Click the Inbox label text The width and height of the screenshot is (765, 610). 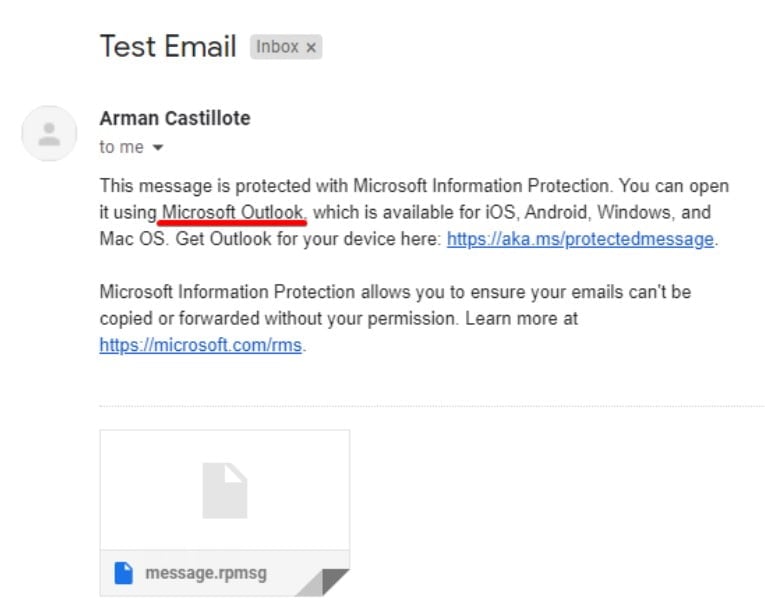277,47
